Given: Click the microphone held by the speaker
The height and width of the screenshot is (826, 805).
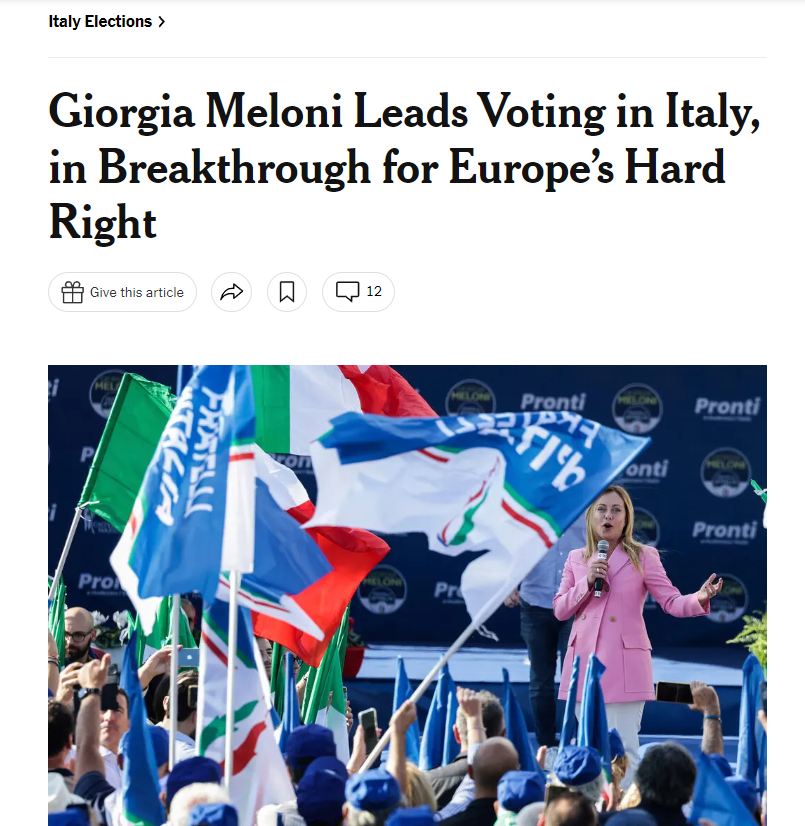Looking at the screenshot, I should pyautogui.click(x=601, y=562).
